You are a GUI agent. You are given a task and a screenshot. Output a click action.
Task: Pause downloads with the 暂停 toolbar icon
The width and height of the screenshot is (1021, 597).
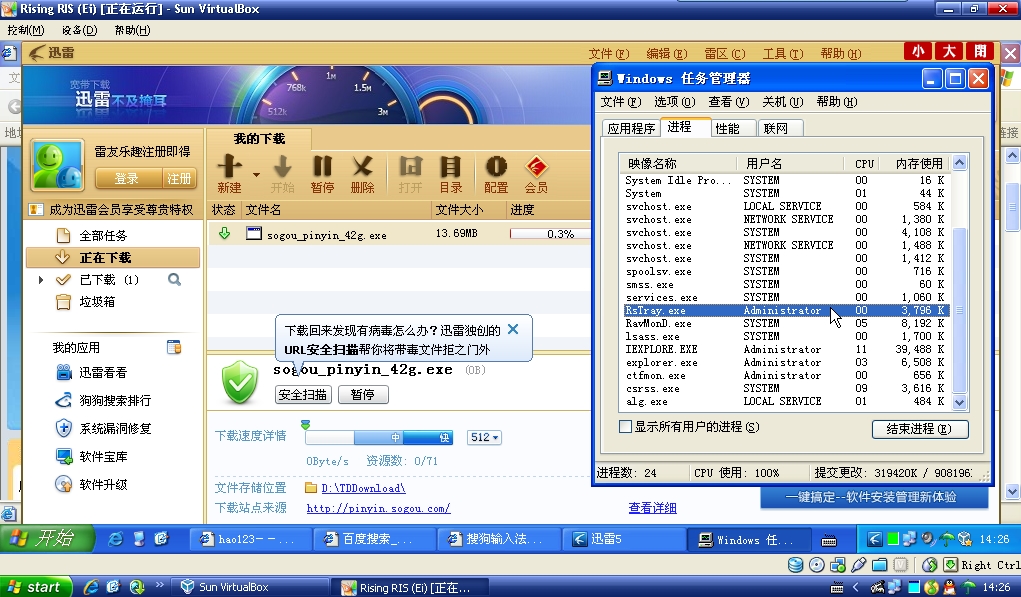click(x=322, y=173)
